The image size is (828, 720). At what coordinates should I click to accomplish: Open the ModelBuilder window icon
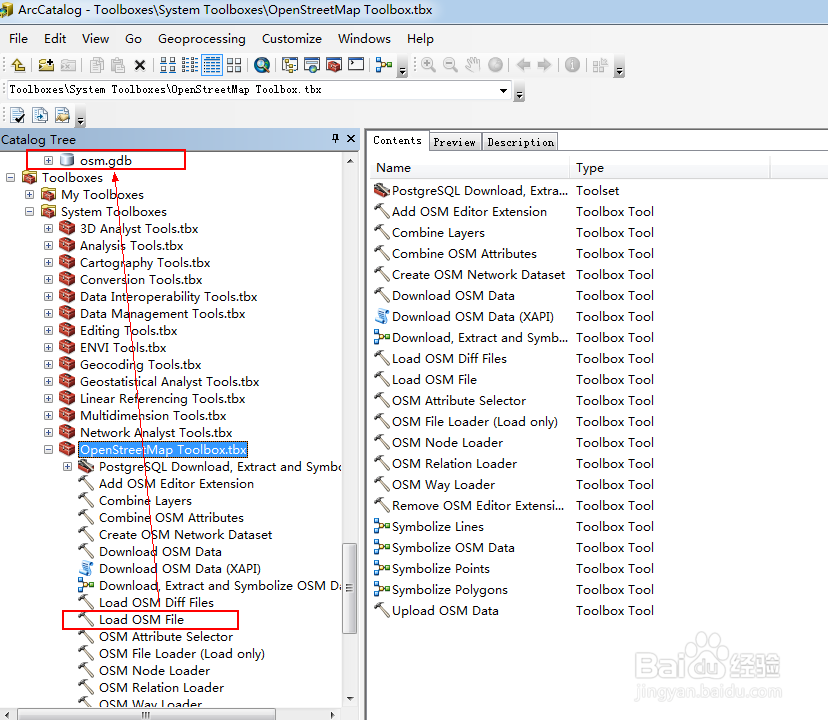[x=383, y=65]
